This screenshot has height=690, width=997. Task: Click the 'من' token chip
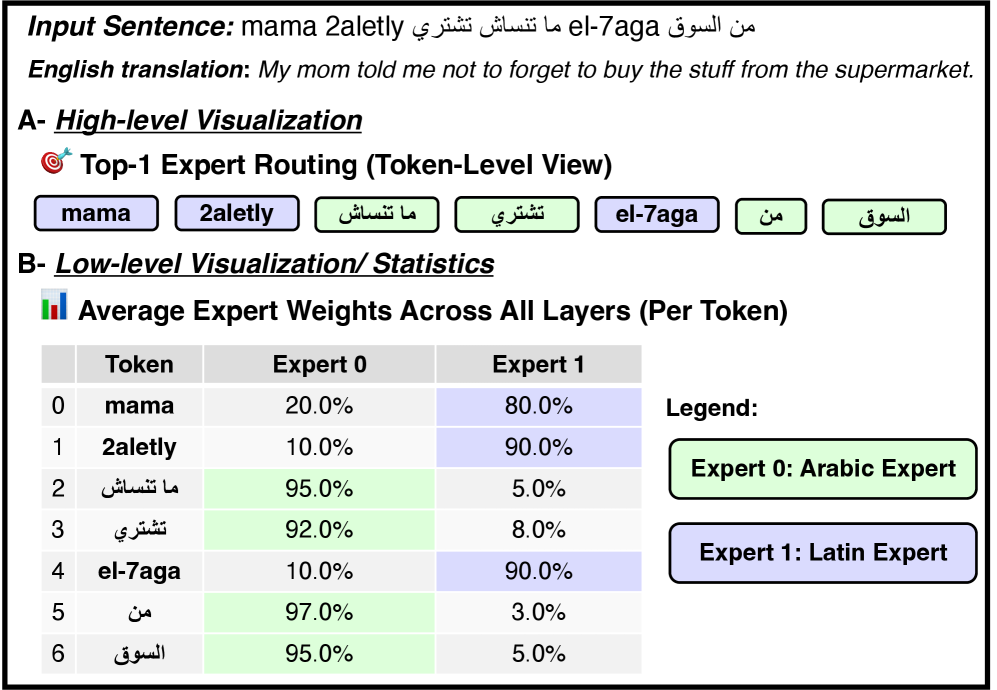pos(770,216)
